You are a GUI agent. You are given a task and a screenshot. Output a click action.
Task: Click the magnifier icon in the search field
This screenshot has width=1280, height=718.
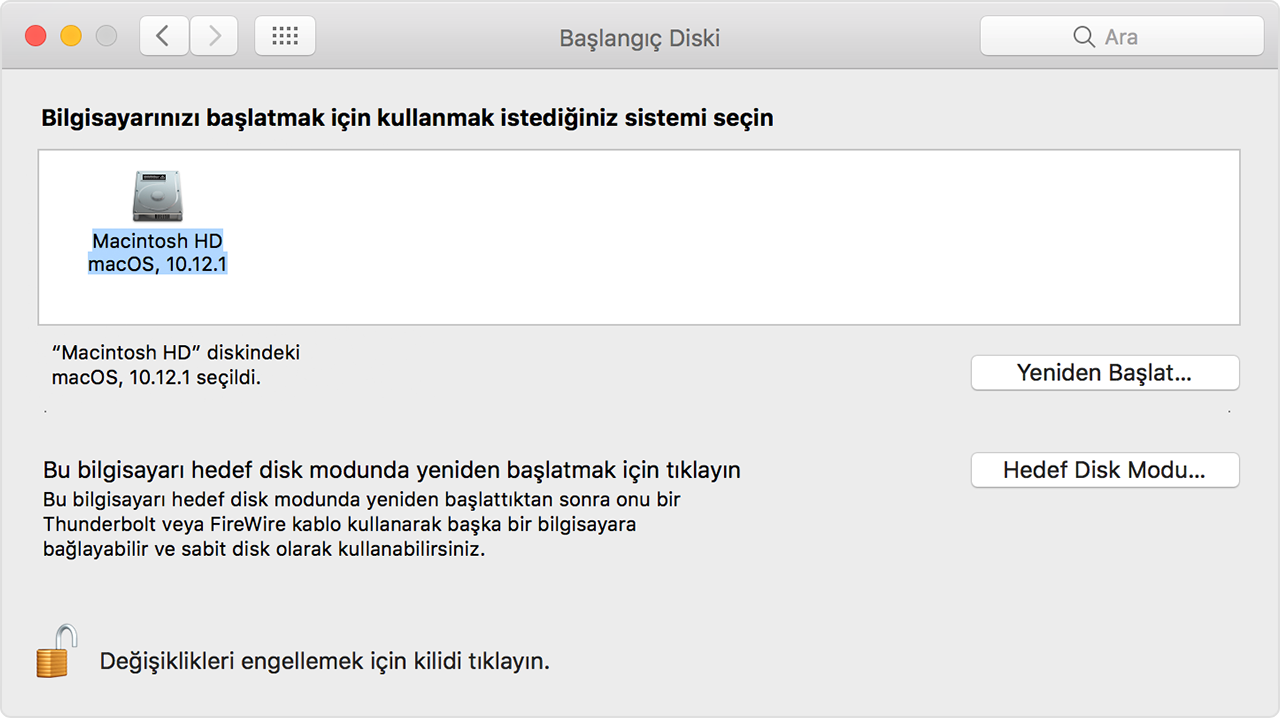(x=1084, y=37)
